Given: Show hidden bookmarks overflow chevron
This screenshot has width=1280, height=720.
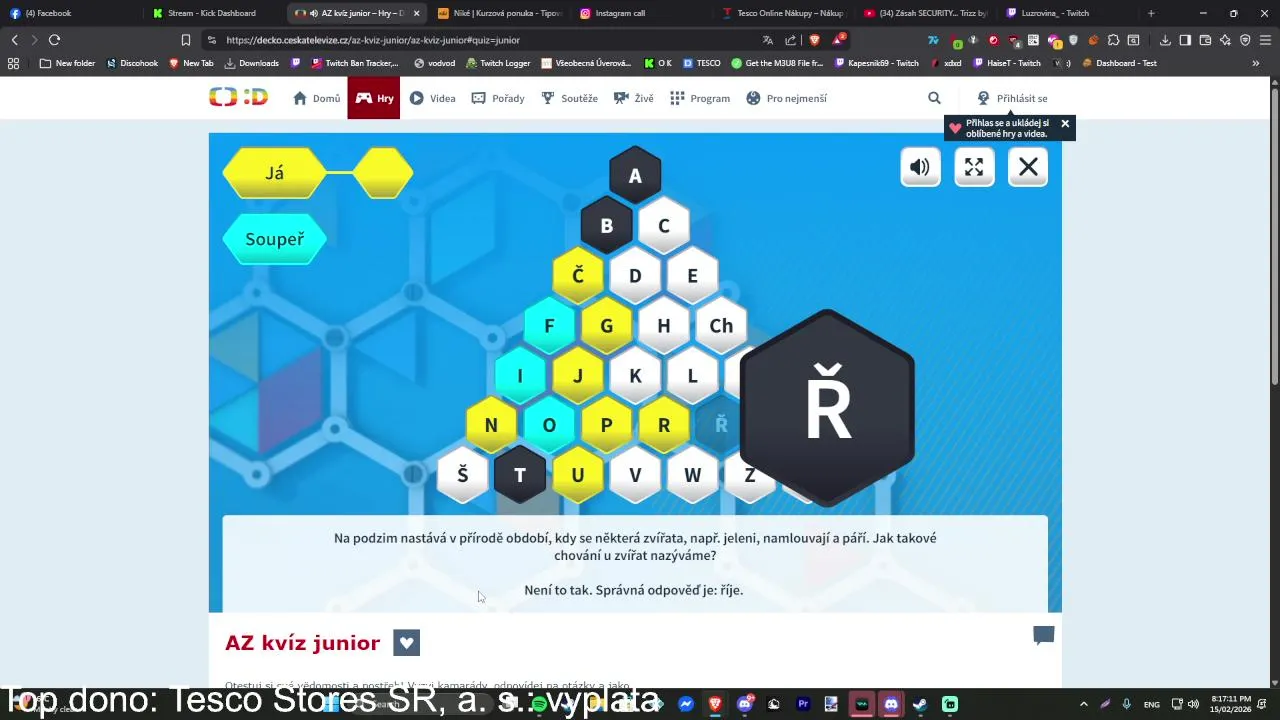Looking at the screenshot, I should point(1256,63).
